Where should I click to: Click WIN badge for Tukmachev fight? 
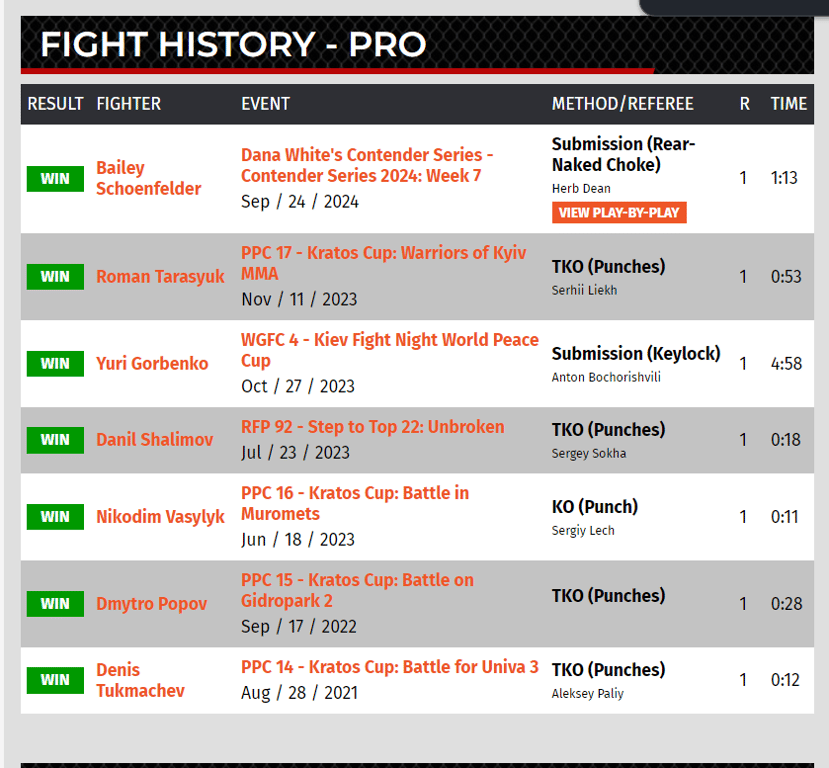(x=55, y=680)
